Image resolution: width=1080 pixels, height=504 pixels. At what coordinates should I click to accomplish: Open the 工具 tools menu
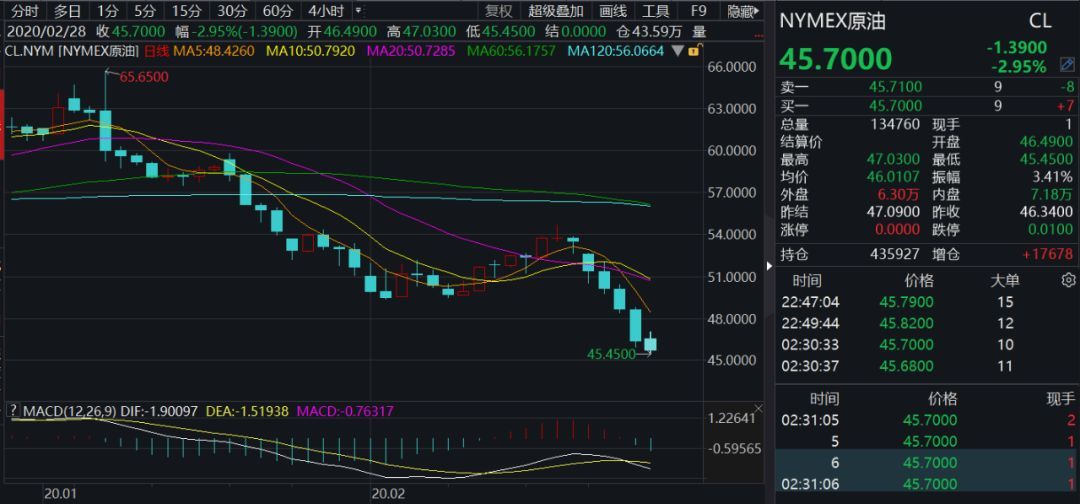pos(656,11)
